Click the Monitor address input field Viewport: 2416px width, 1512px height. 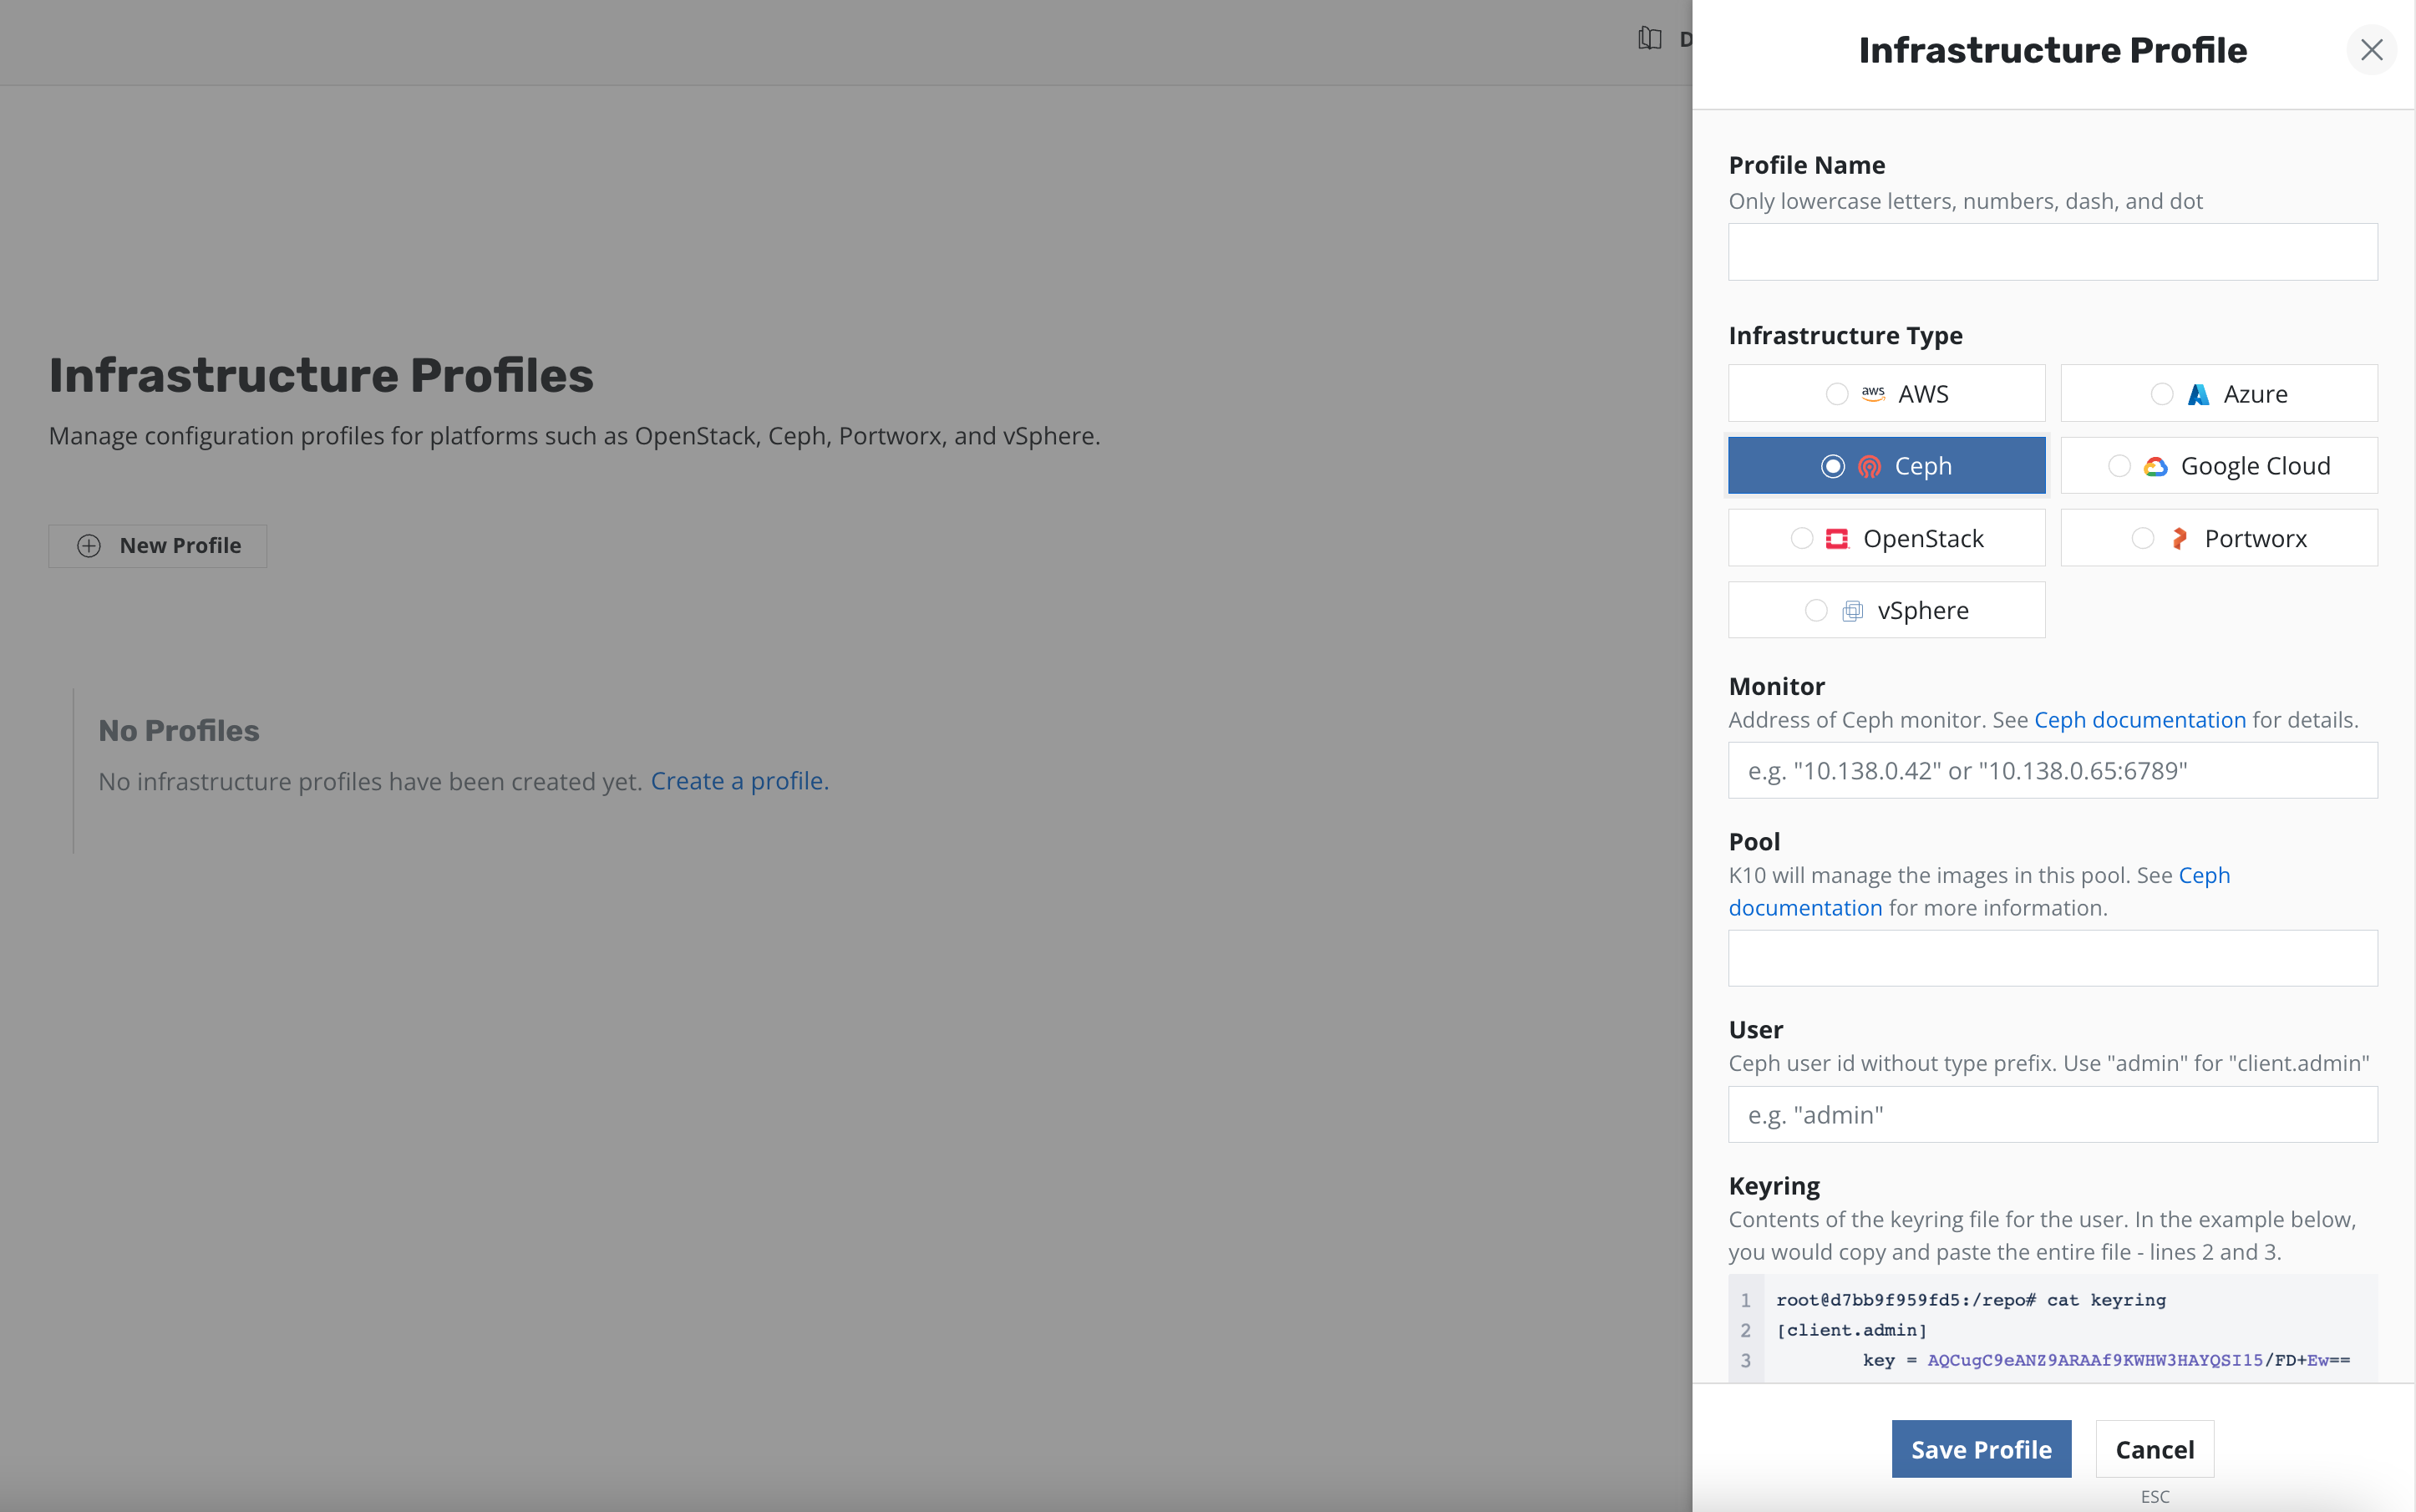(2052, 771)
